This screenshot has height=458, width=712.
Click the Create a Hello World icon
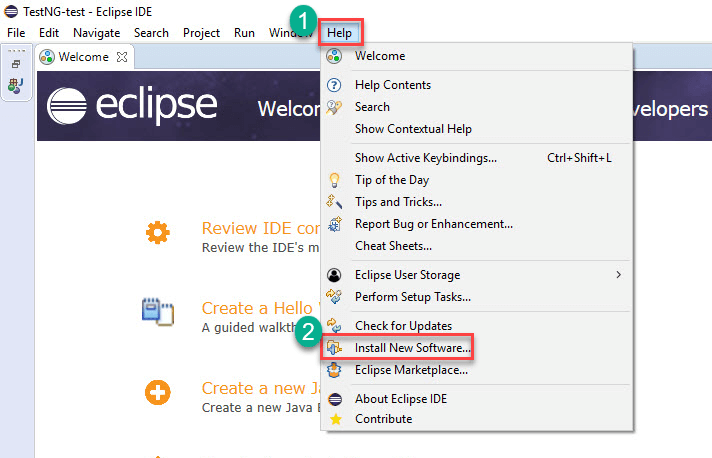pos(157,313)
